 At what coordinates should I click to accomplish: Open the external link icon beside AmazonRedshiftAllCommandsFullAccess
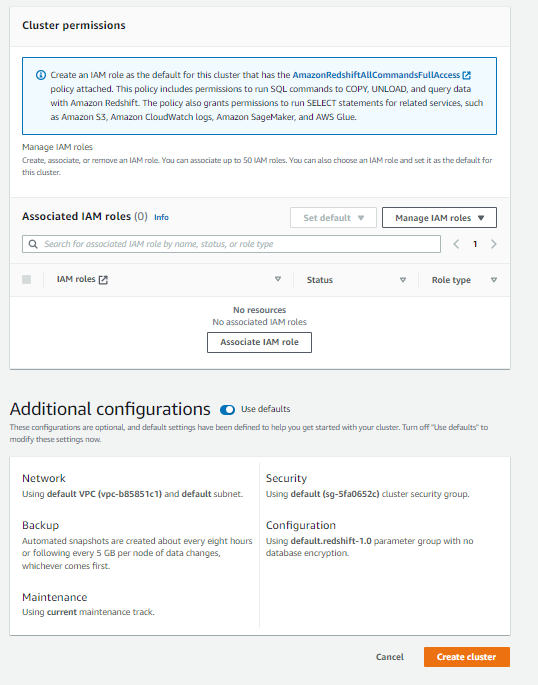click(x=467, y=75)
